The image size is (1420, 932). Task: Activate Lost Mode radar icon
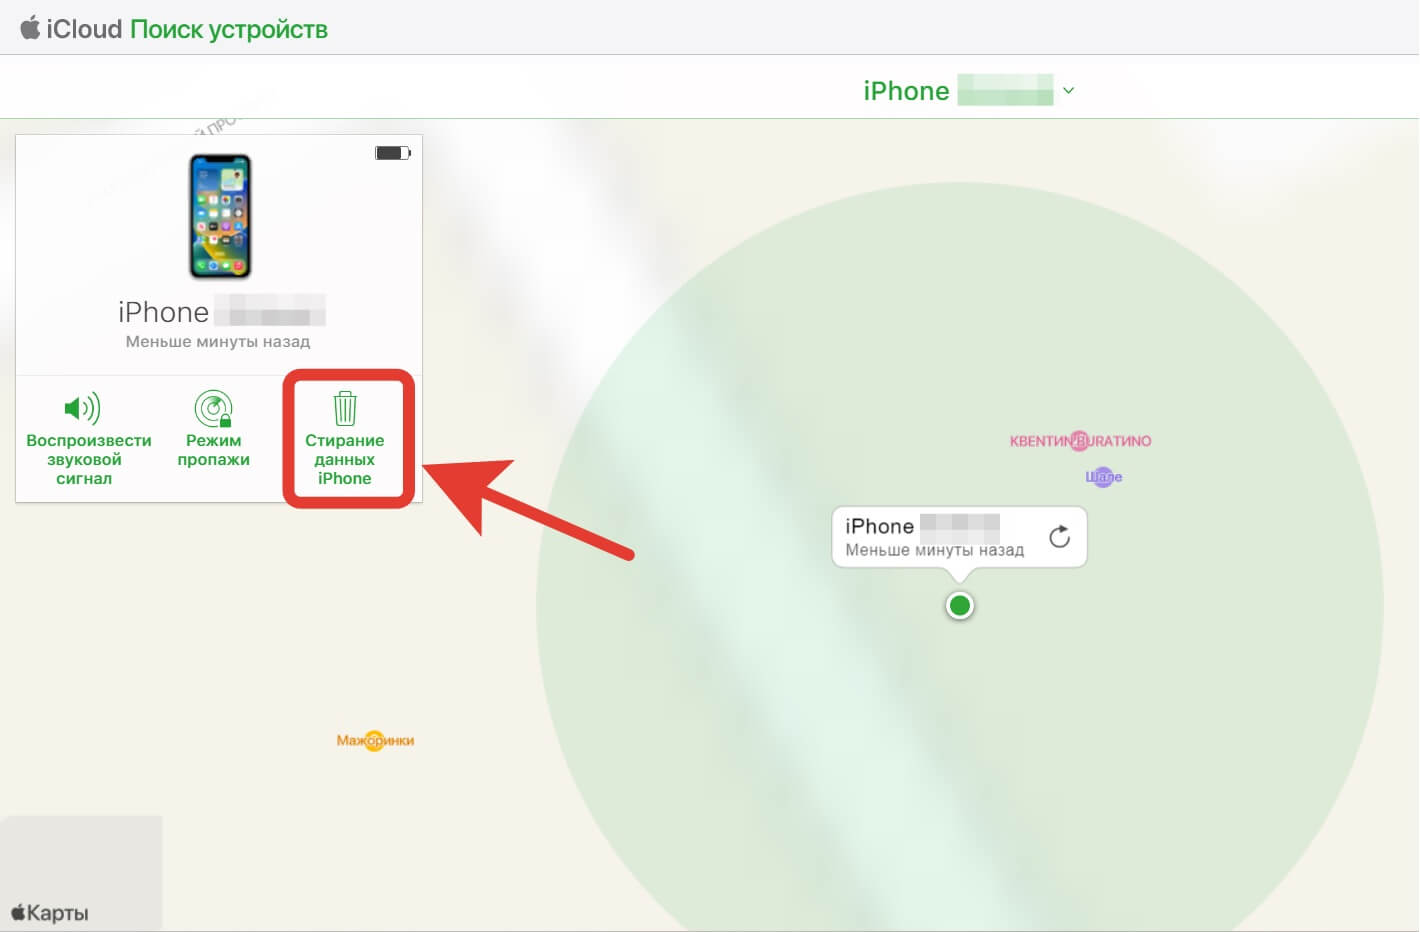click(x=213, y=408)
